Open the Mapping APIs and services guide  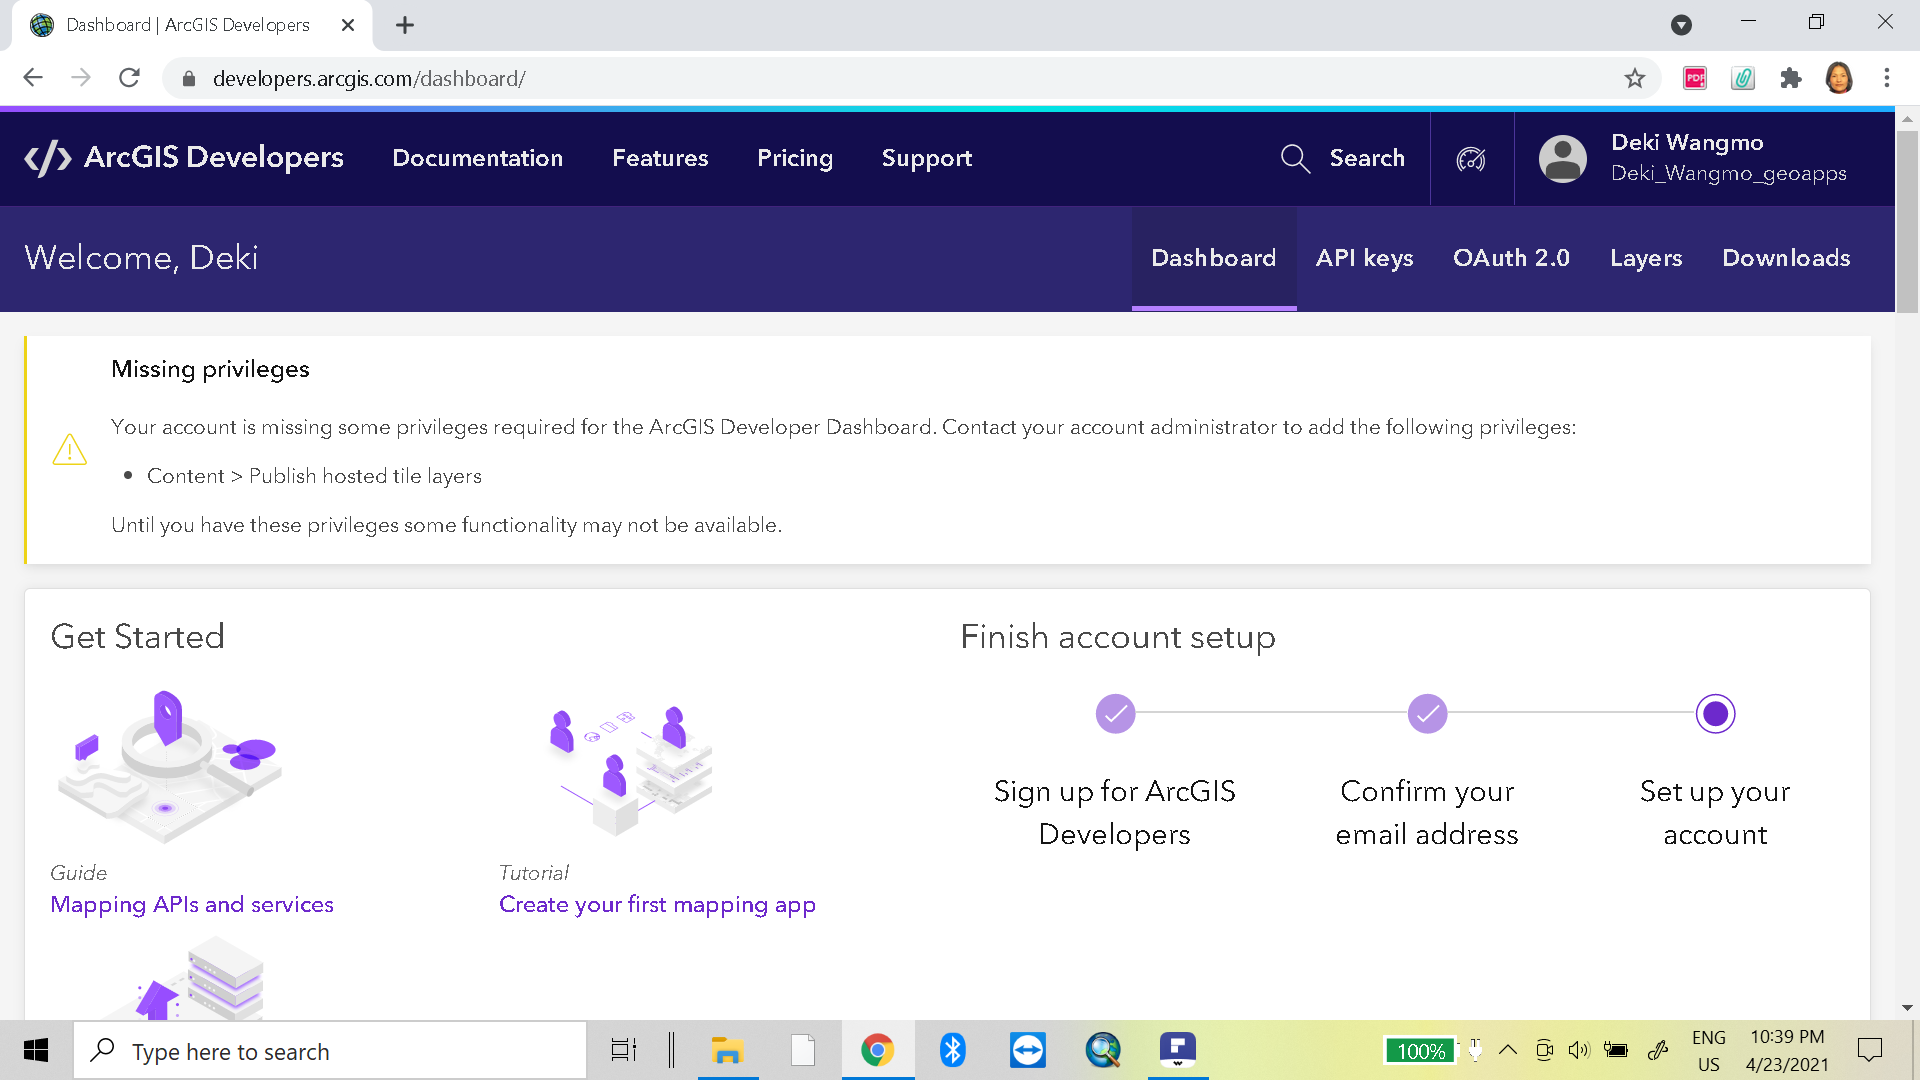pyautogui.click(x=192, y=904)
